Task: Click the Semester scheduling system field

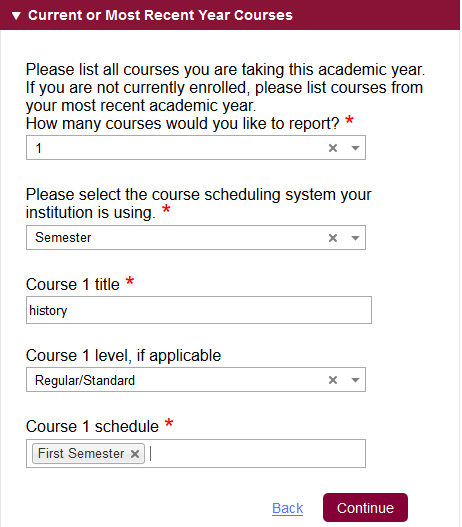Action: click(x=196, y=238)
